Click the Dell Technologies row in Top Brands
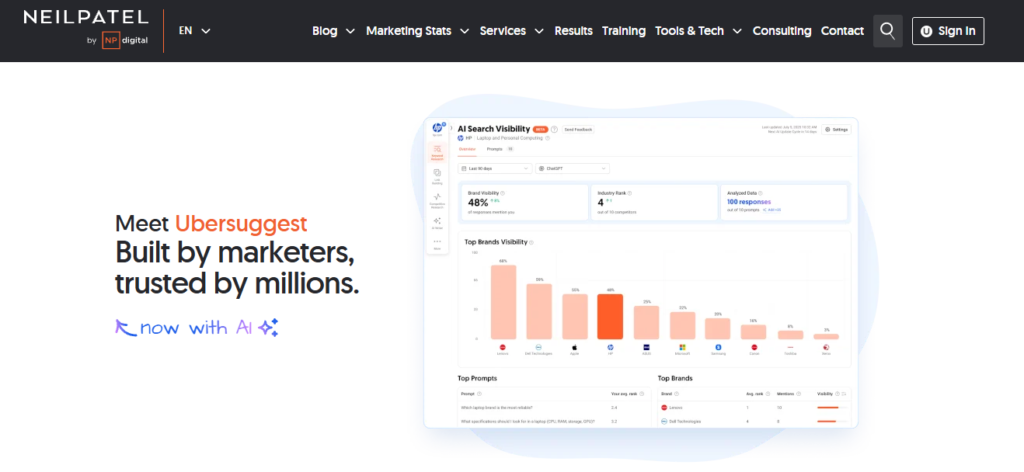The width and height of the screenshot is (1024, 472). [754, 422]
